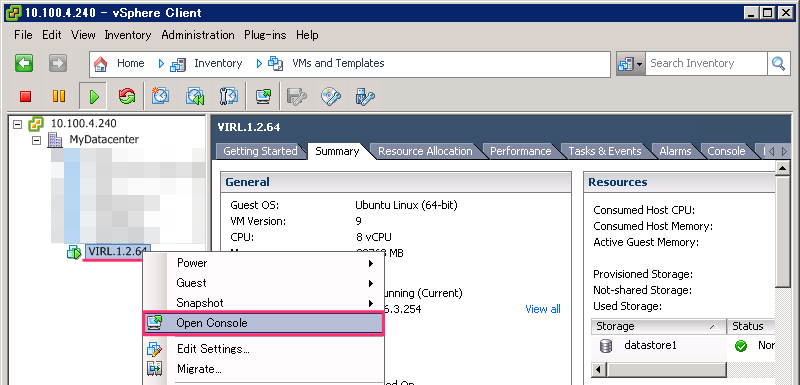Switch to the Resource Allocation tab
The image size is (800, 385).
pos(425,151)
